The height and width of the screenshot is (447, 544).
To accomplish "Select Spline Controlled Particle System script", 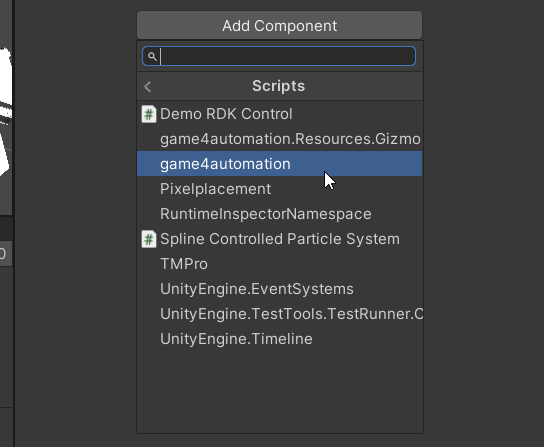I will pos(280,239).
